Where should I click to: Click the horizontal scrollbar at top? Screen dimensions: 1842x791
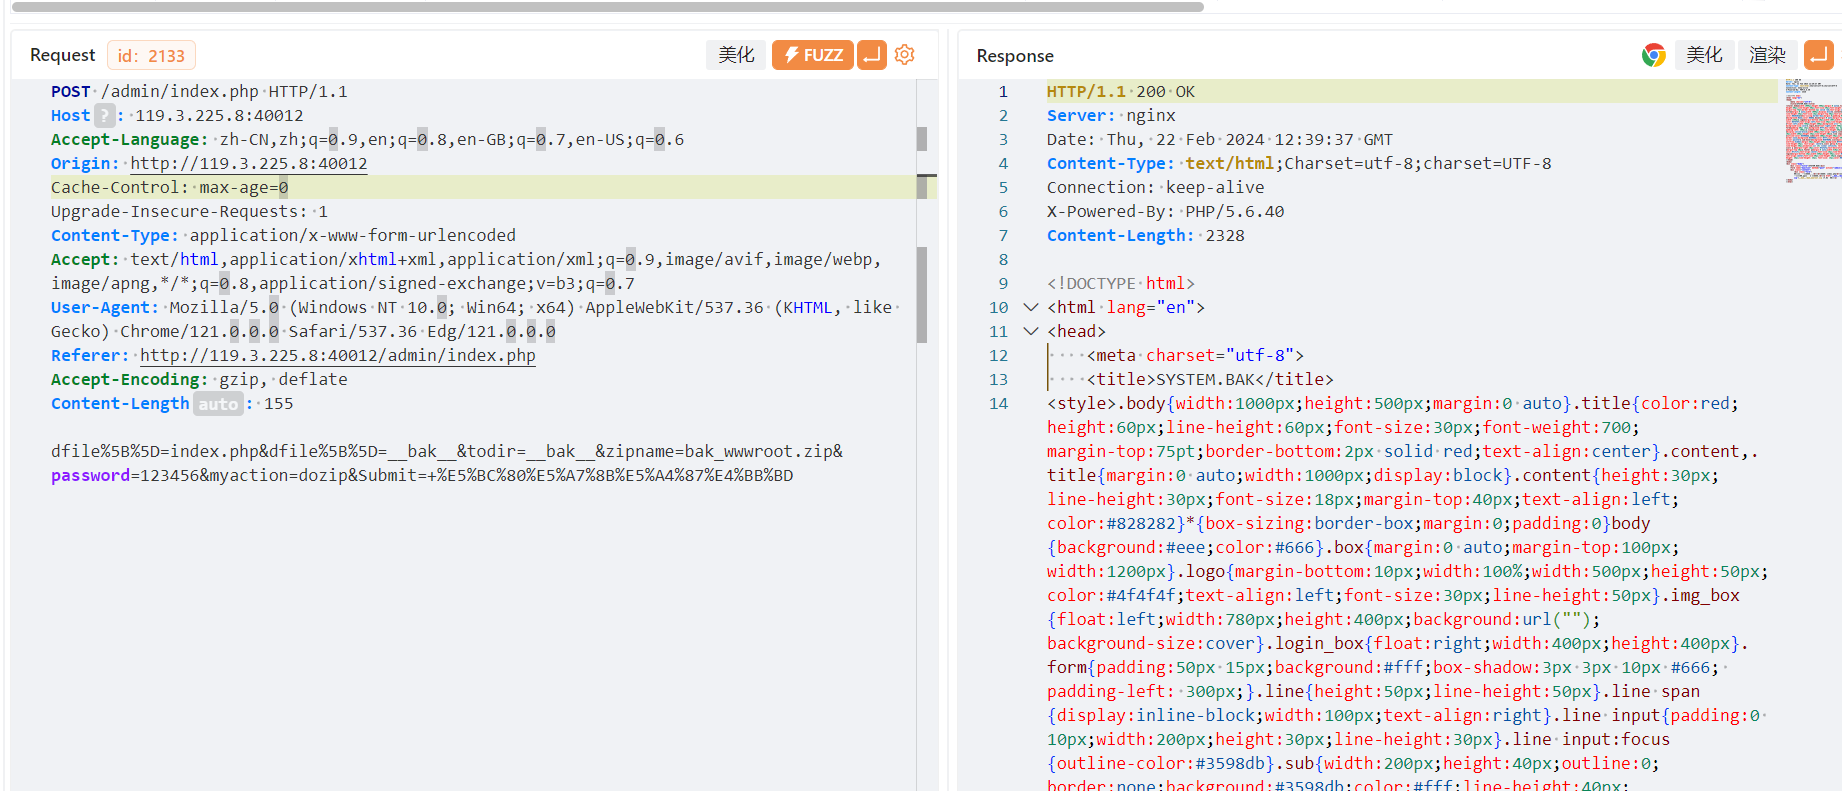coord(608,7)
